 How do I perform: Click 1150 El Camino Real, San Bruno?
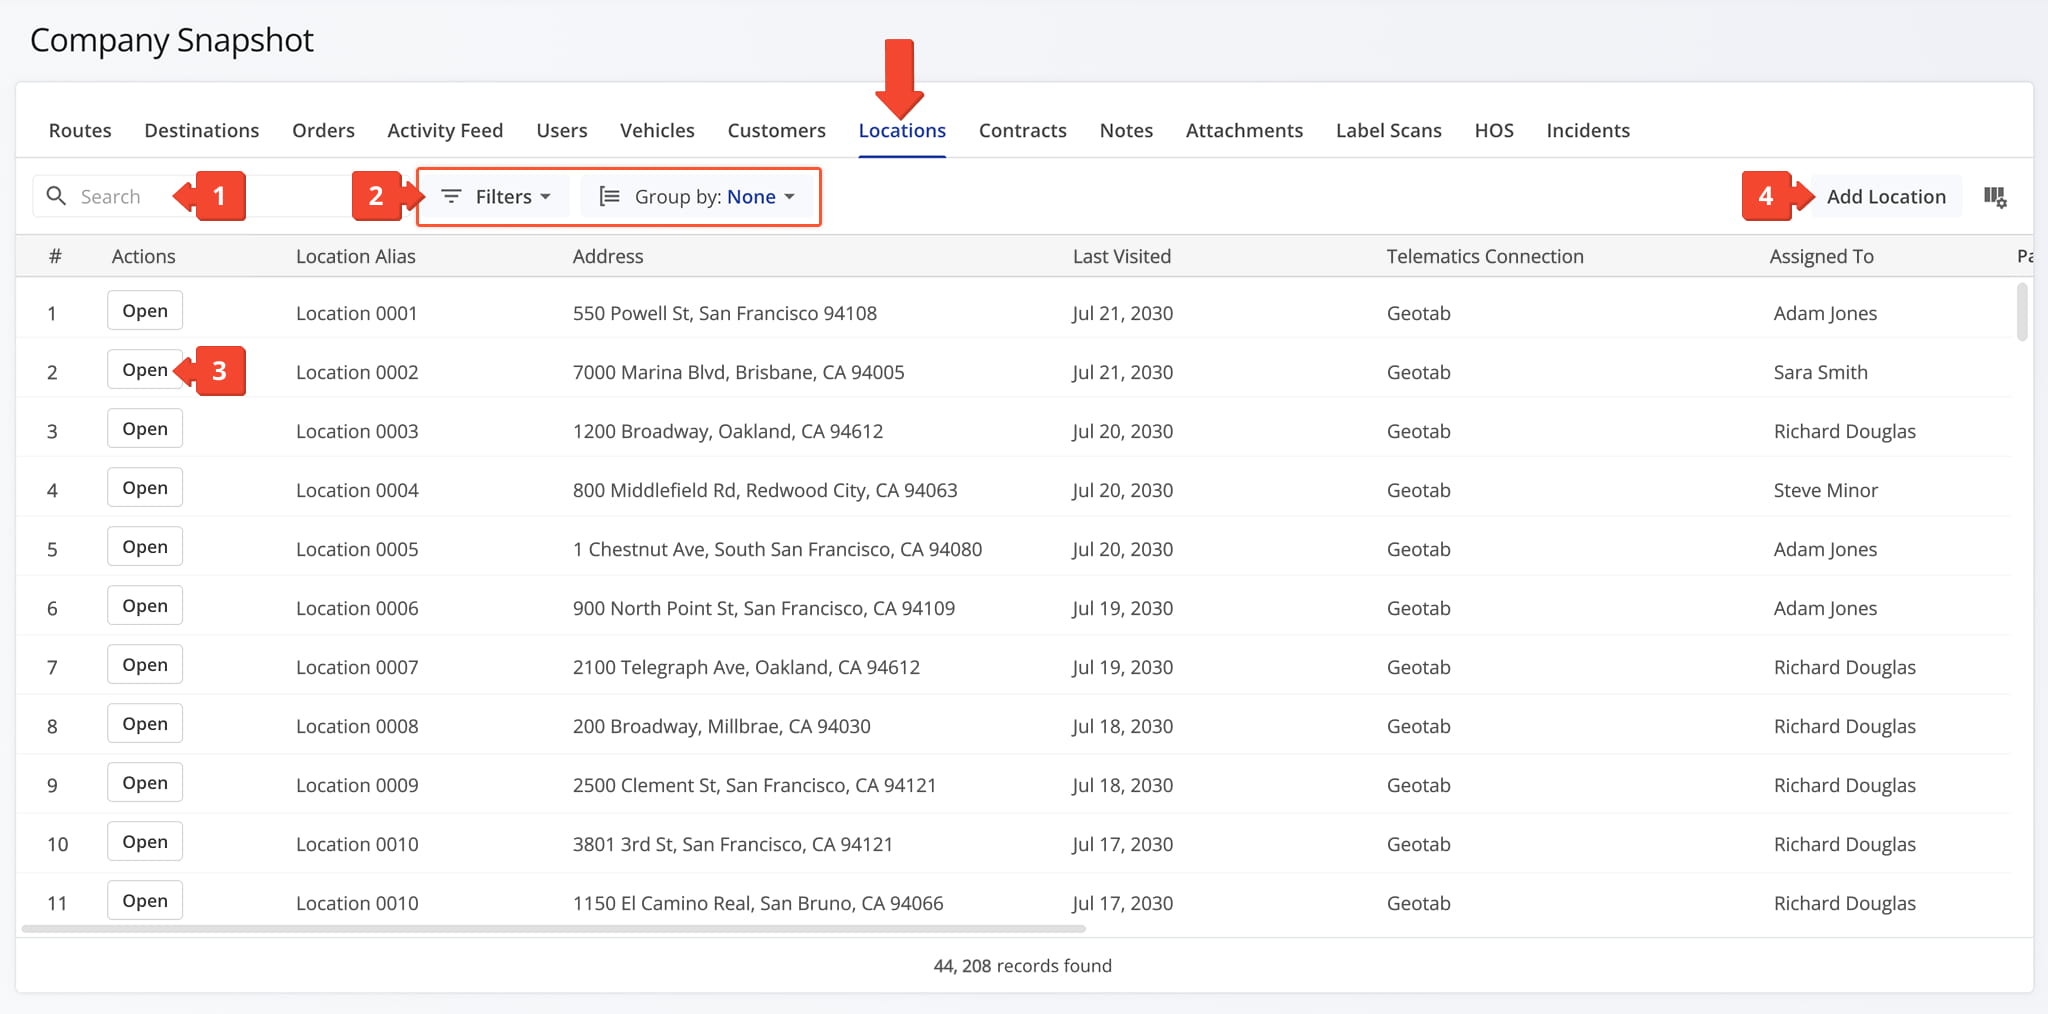click(x=757, y=903)
